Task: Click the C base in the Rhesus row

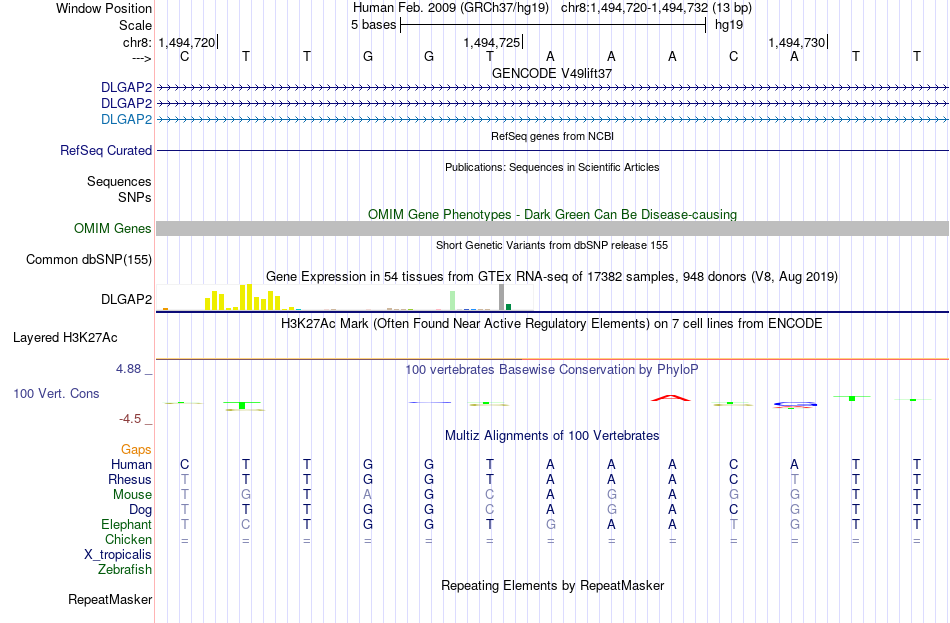Action: pyautogui.click(x=733, y=479)
